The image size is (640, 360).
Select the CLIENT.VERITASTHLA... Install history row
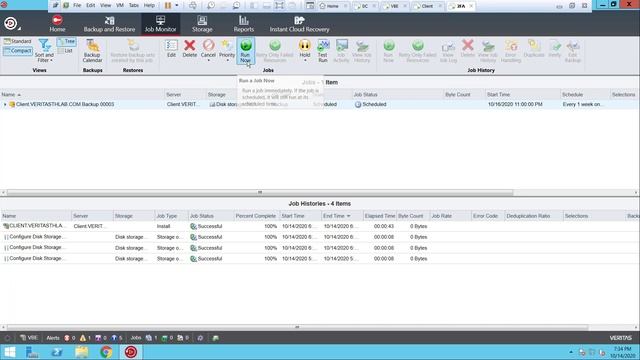click(x=320, y=226)
